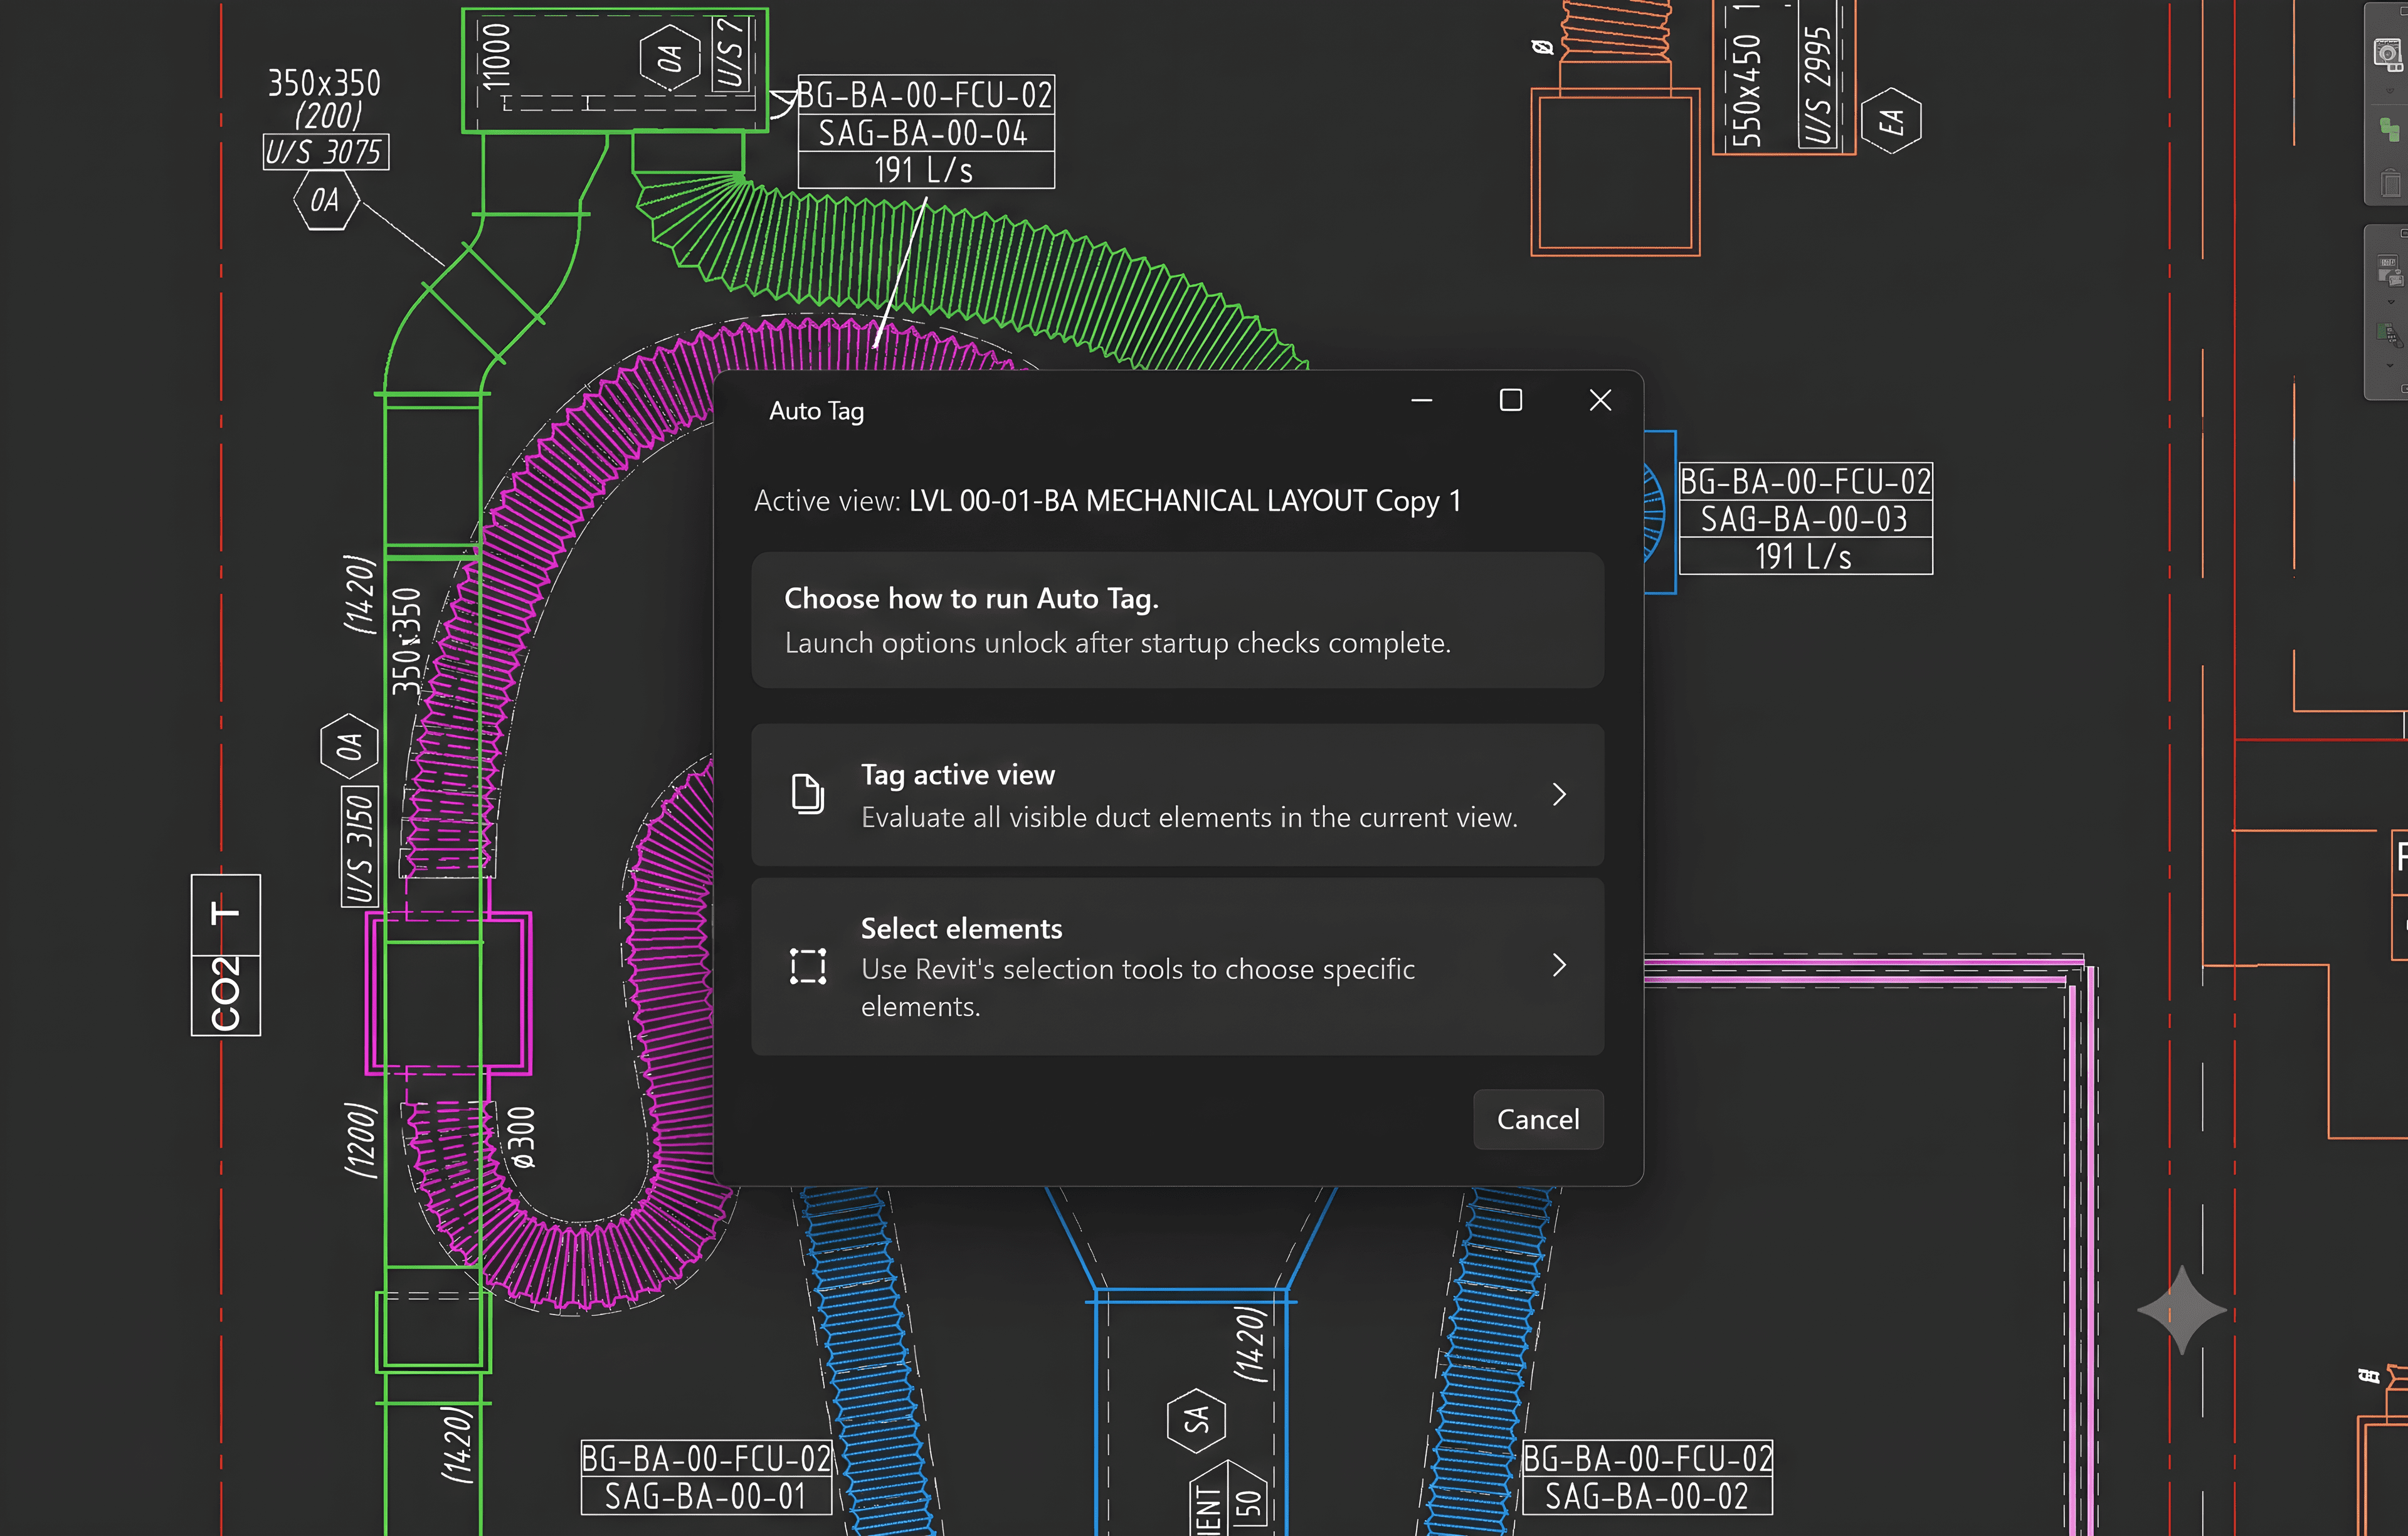Click the active view name LVL 00-01-BA MECHANICAL LAYOUT Copy 1

1185,500
